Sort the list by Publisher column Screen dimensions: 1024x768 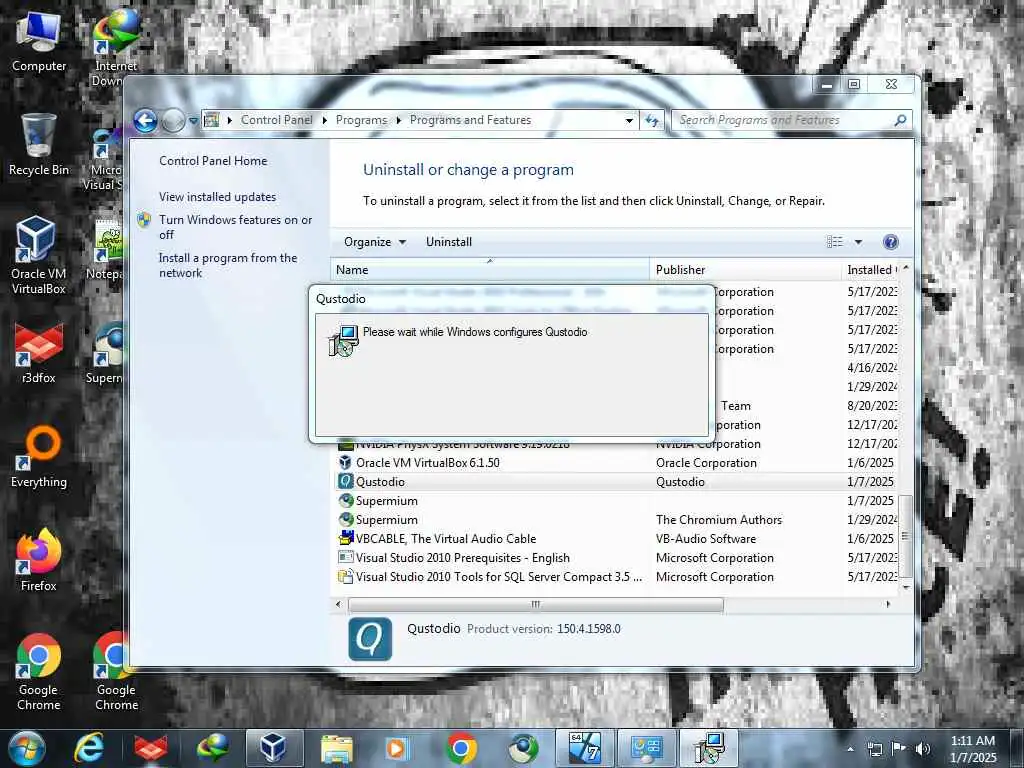(x=745, y=270)
